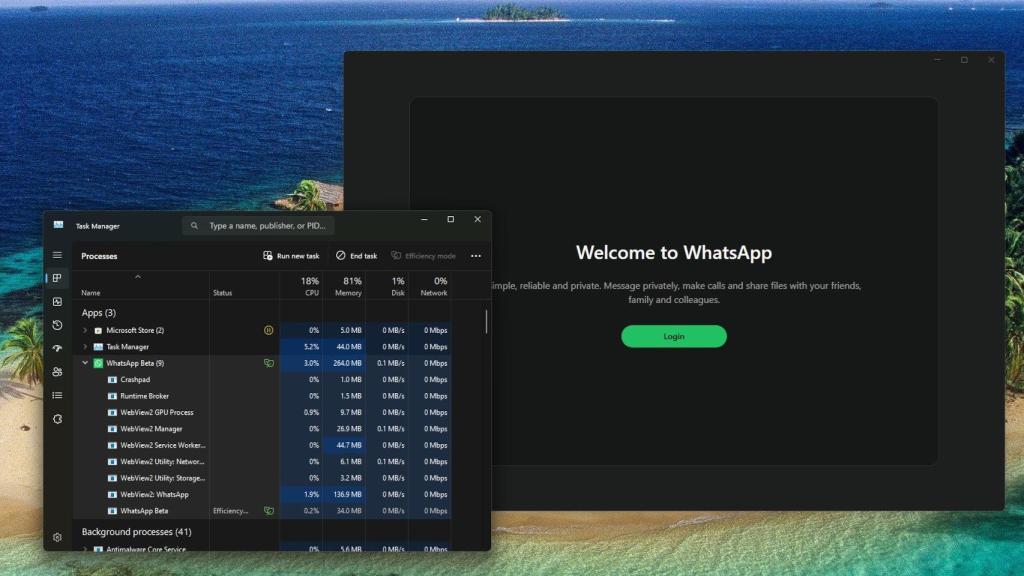The image size is (1024, 576).
Task: Open the Services page from the sidebar
Action: 57,418
